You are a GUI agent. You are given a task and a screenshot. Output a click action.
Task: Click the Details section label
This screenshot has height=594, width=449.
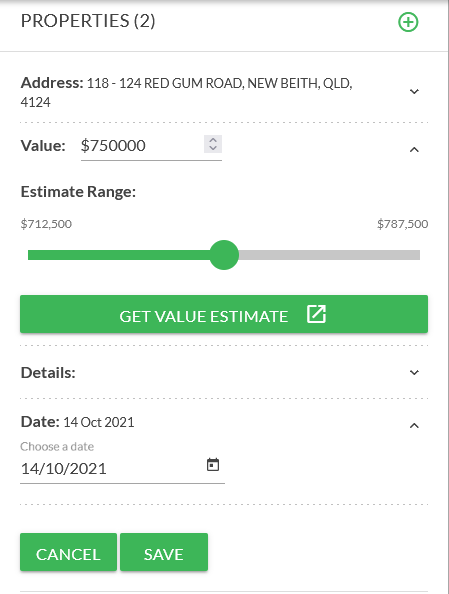coord(48,373)
